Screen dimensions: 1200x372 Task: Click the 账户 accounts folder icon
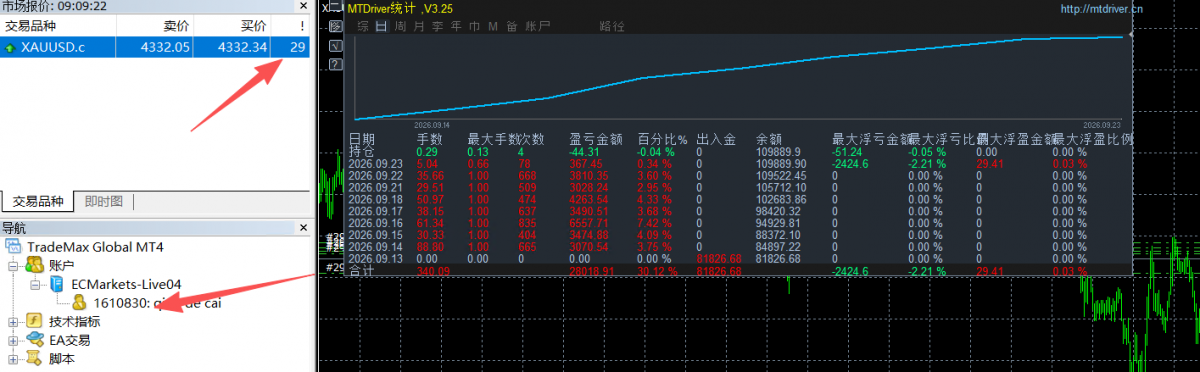(x=34, y=265)
